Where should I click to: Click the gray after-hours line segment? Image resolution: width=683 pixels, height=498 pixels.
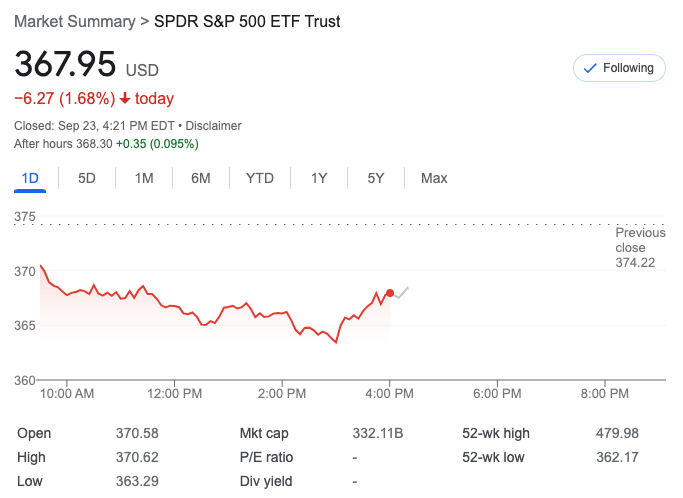pos(400,293)
